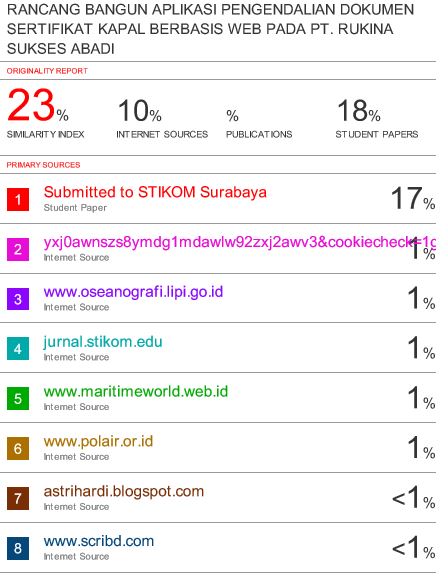Open www.maritimeworld.web.id source link
Image resolution: width=448 pixels, height=583 pixels.
pyautogui.click(x=136, y=392)
